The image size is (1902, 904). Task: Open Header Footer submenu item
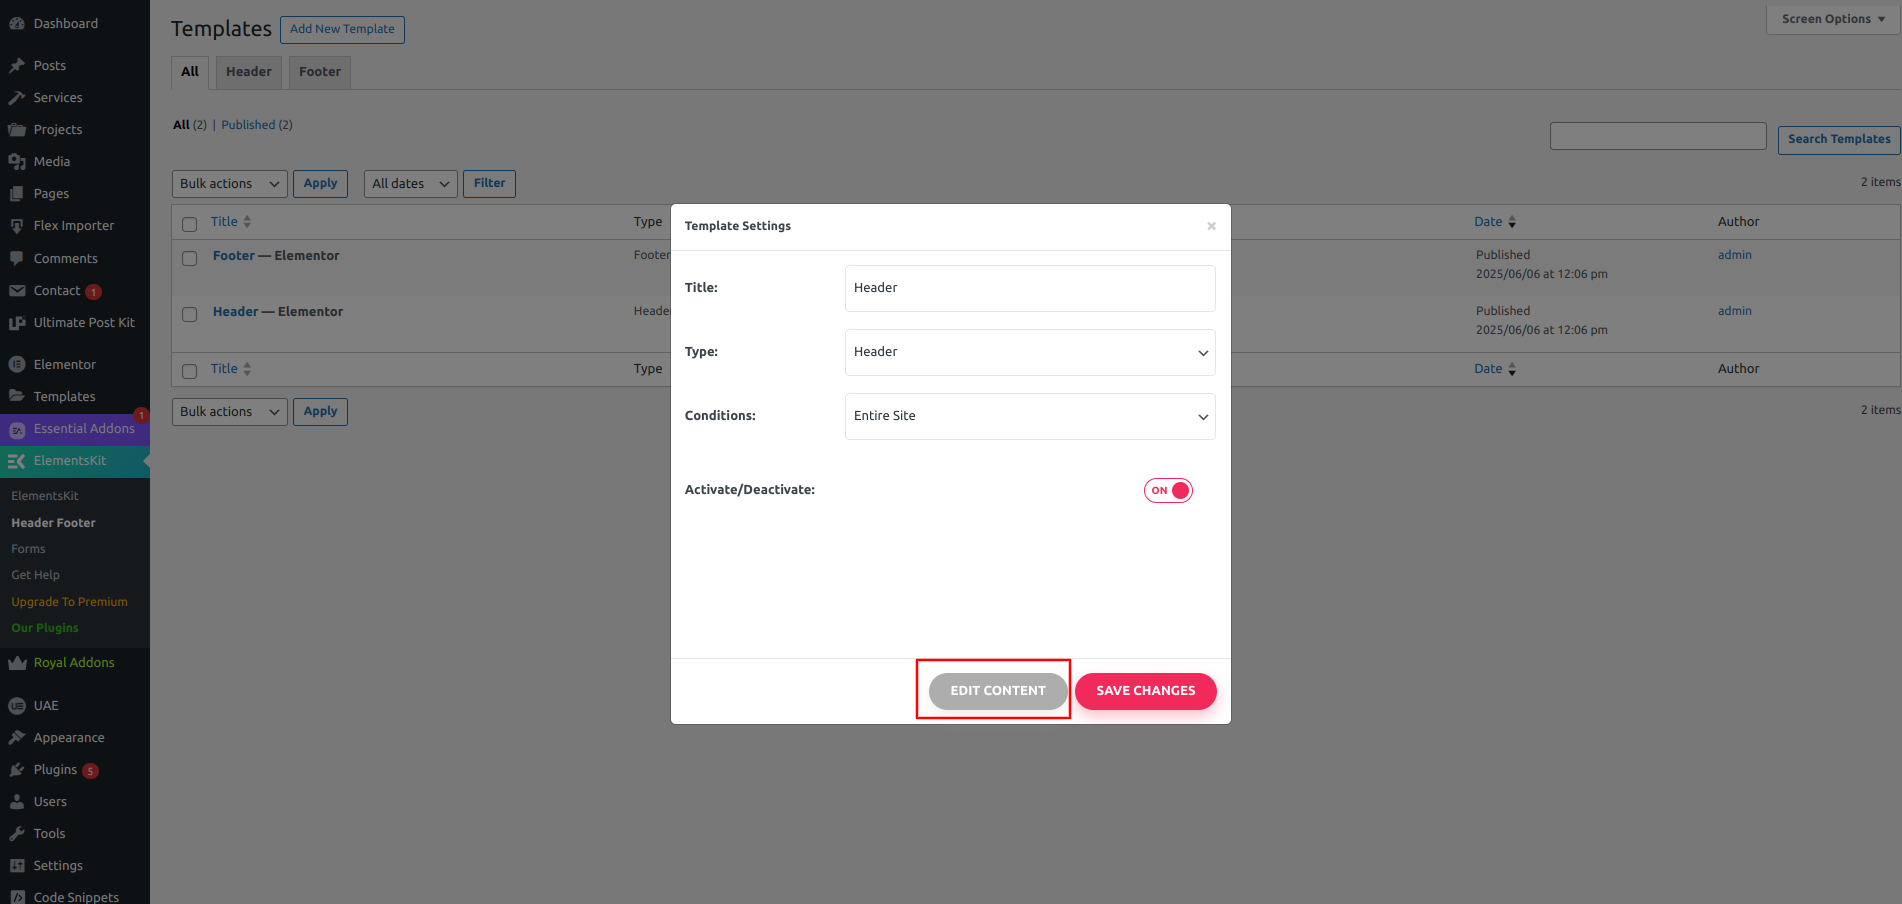(x=53, y=523)
